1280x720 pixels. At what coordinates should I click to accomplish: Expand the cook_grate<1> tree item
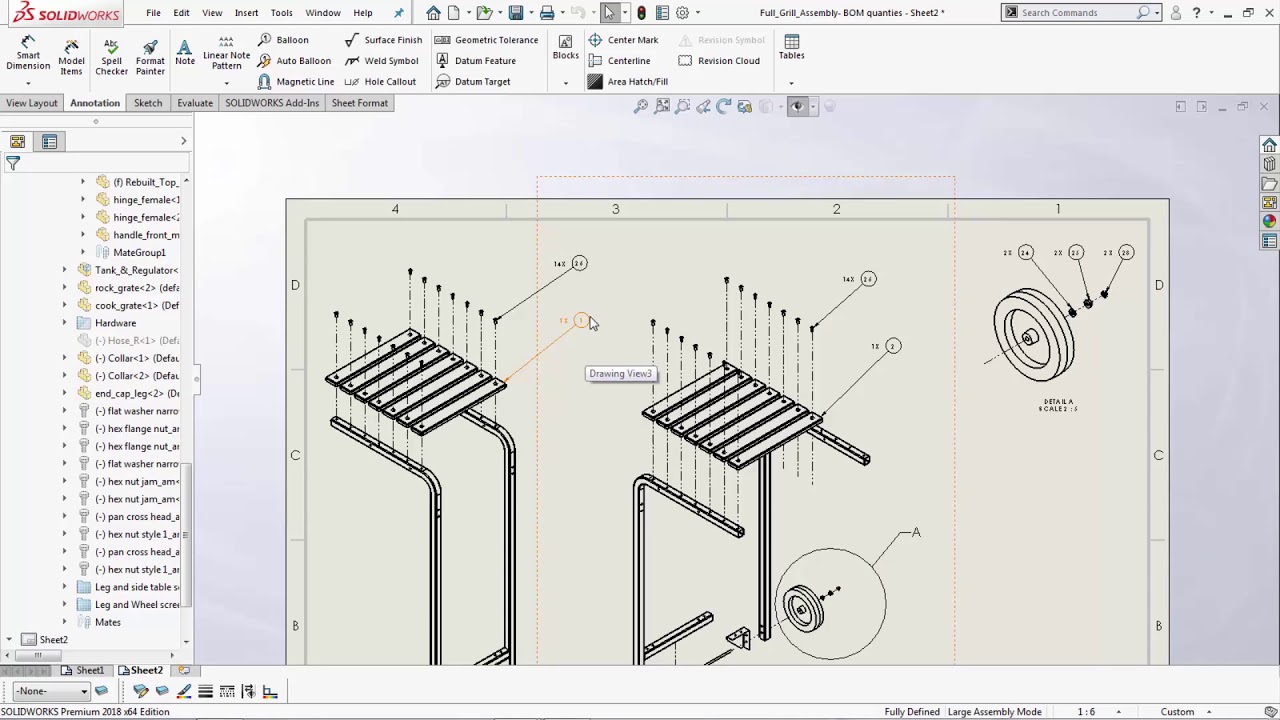(x=65, y=305)
